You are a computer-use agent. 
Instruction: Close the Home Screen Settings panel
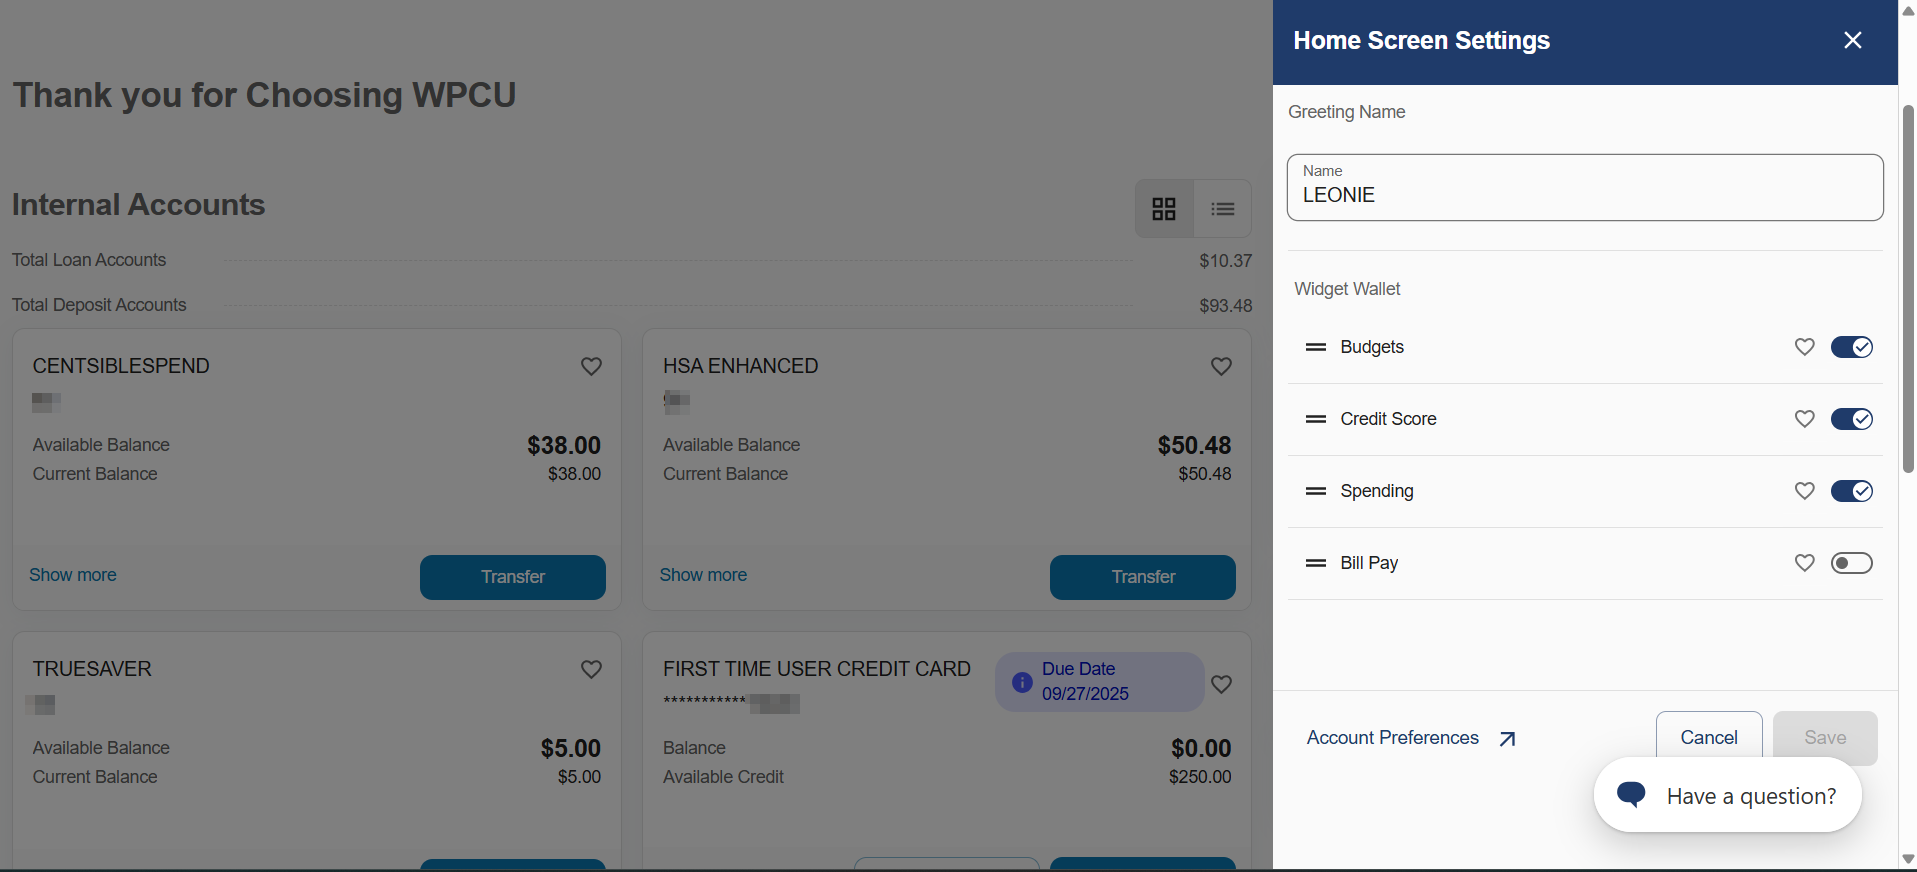point(1852,40)
